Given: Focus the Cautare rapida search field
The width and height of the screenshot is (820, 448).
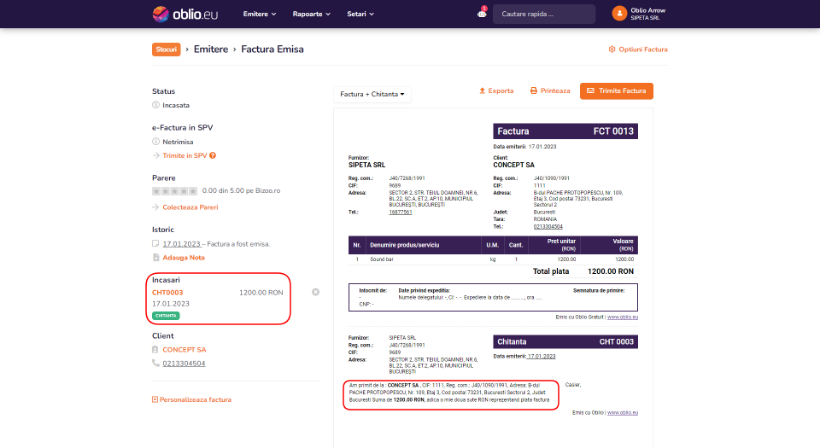Looking at the screenshot, I should (x=544, y=14).
